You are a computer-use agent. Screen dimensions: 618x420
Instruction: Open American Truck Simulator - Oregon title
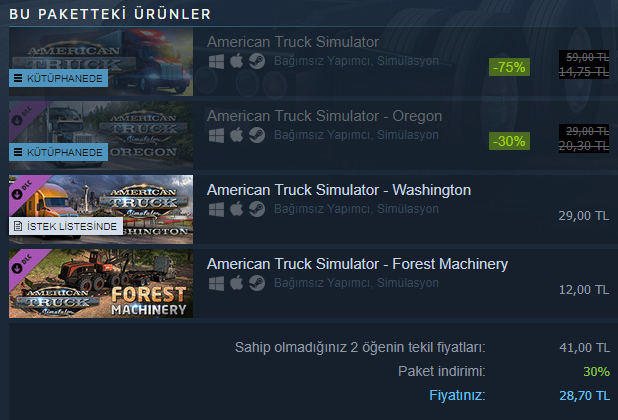(x=324, y=116)
